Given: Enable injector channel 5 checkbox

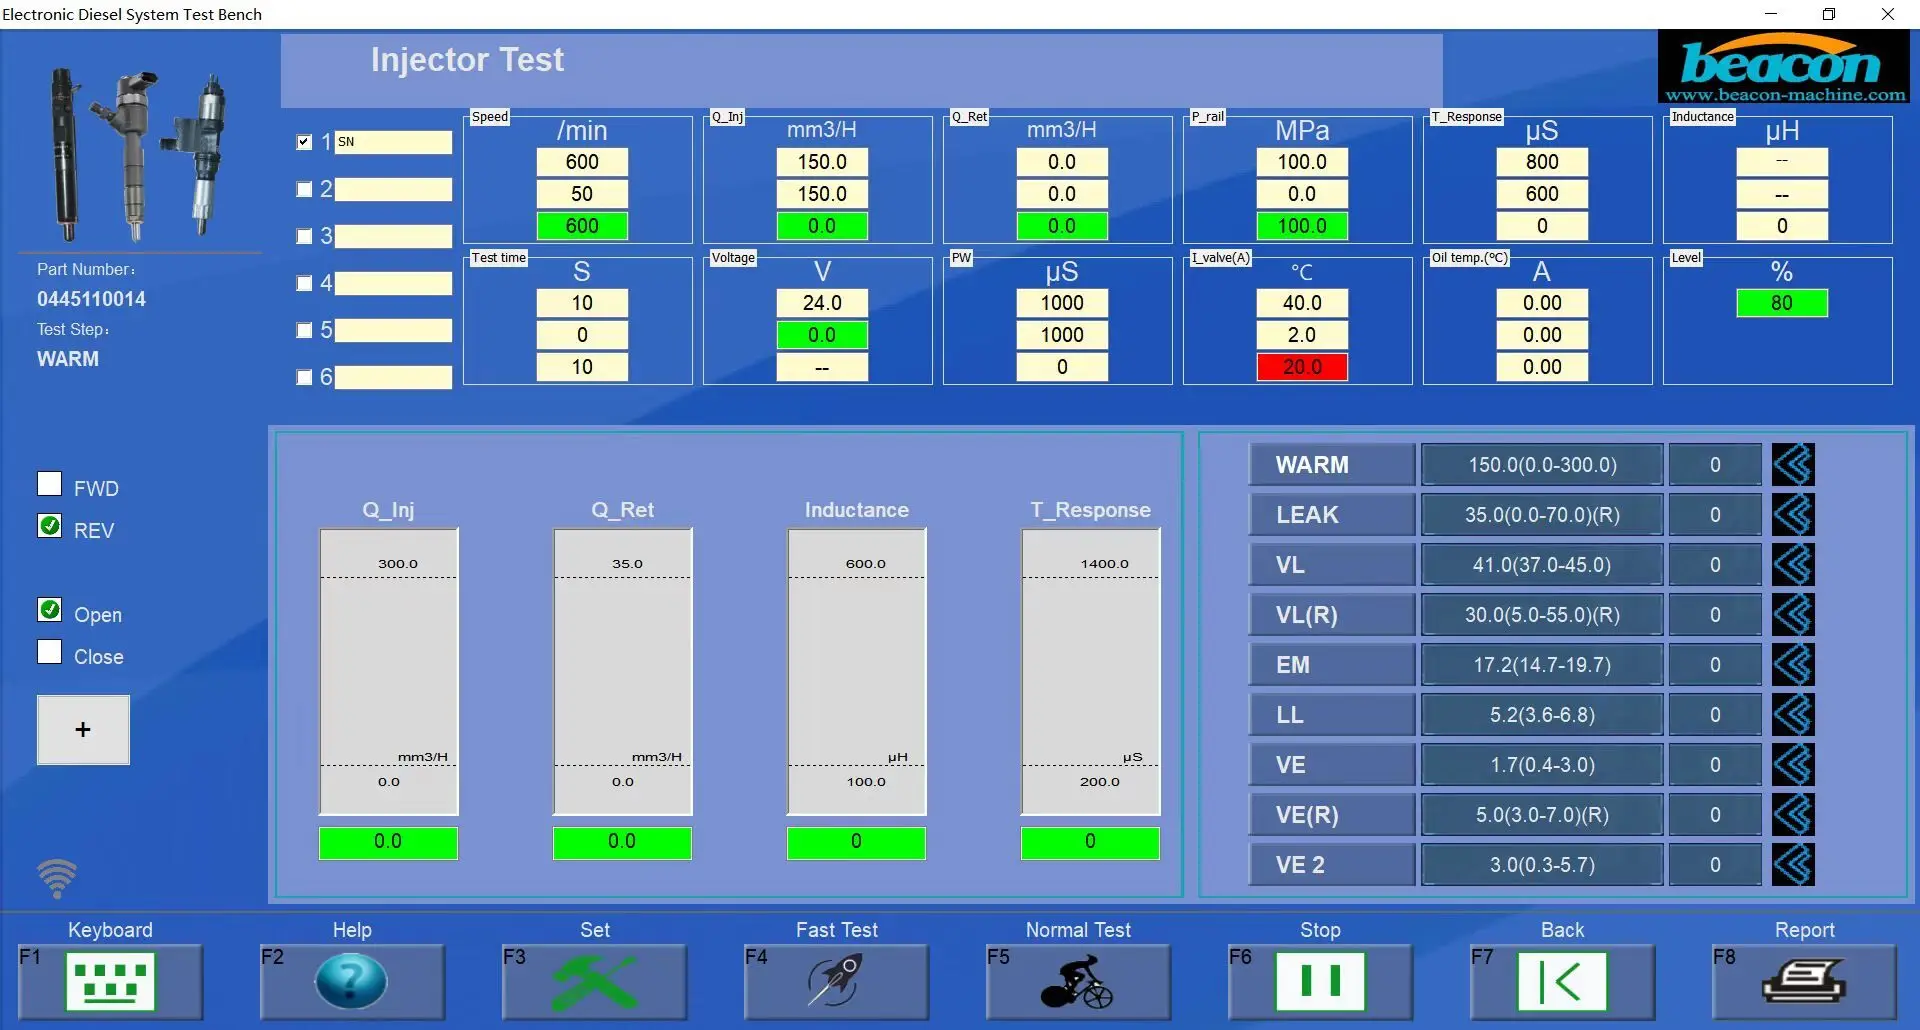Looking at the screenshot, I should coord(305,330).
